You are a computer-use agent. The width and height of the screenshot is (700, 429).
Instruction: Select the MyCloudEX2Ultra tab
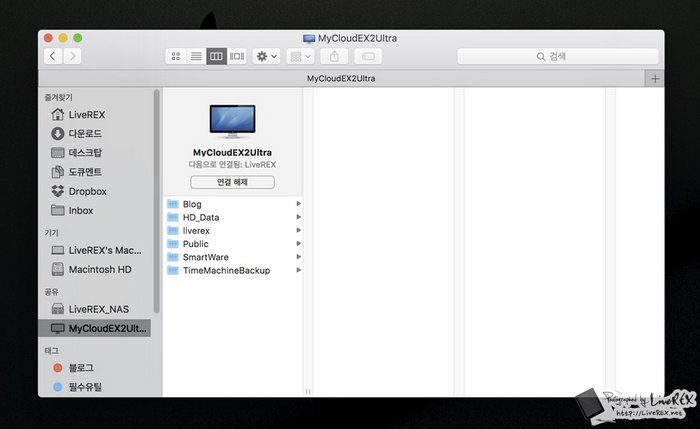point(342,79)
